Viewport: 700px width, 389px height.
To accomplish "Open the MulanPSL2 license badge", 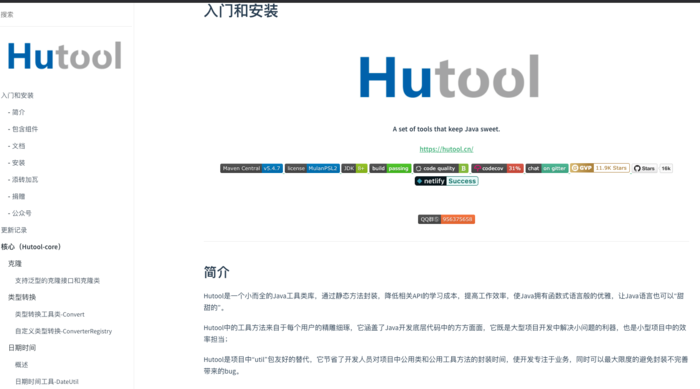I will click(312, 168).
